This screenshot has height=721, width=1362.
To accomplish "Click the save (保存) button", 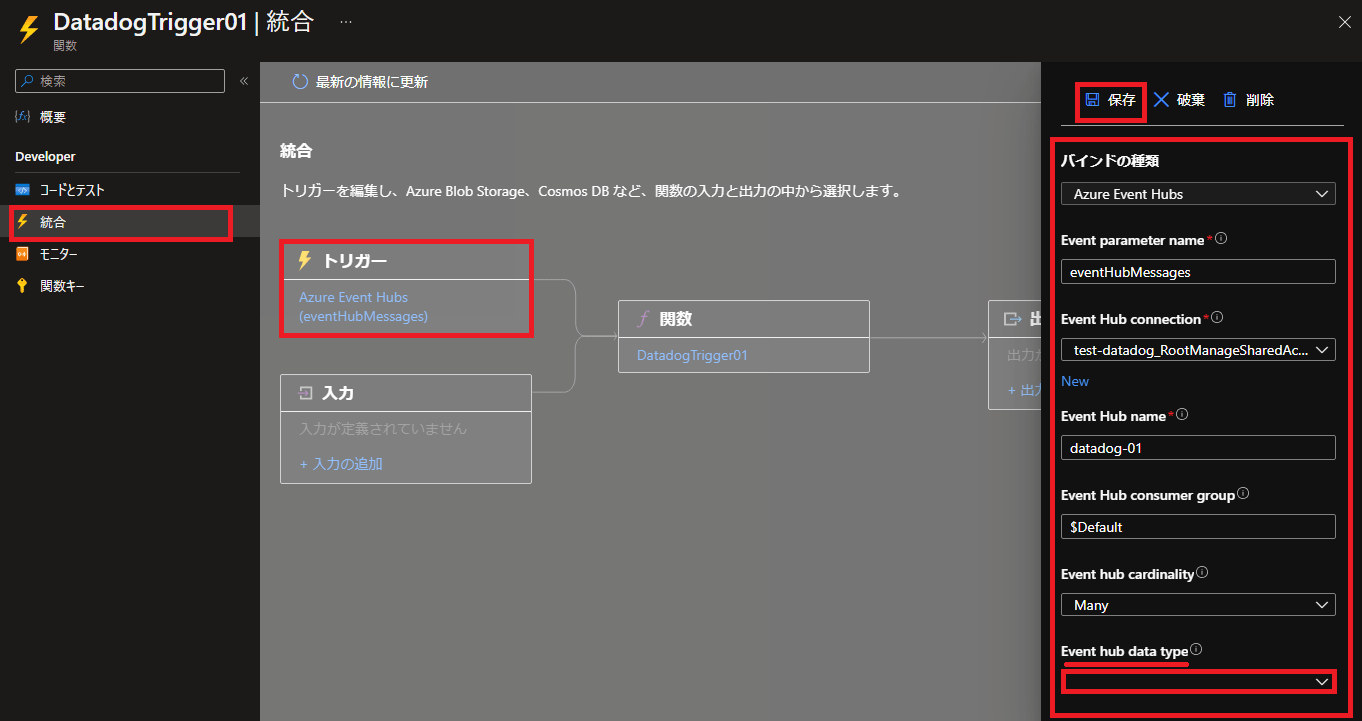I will click(1110, 100).
